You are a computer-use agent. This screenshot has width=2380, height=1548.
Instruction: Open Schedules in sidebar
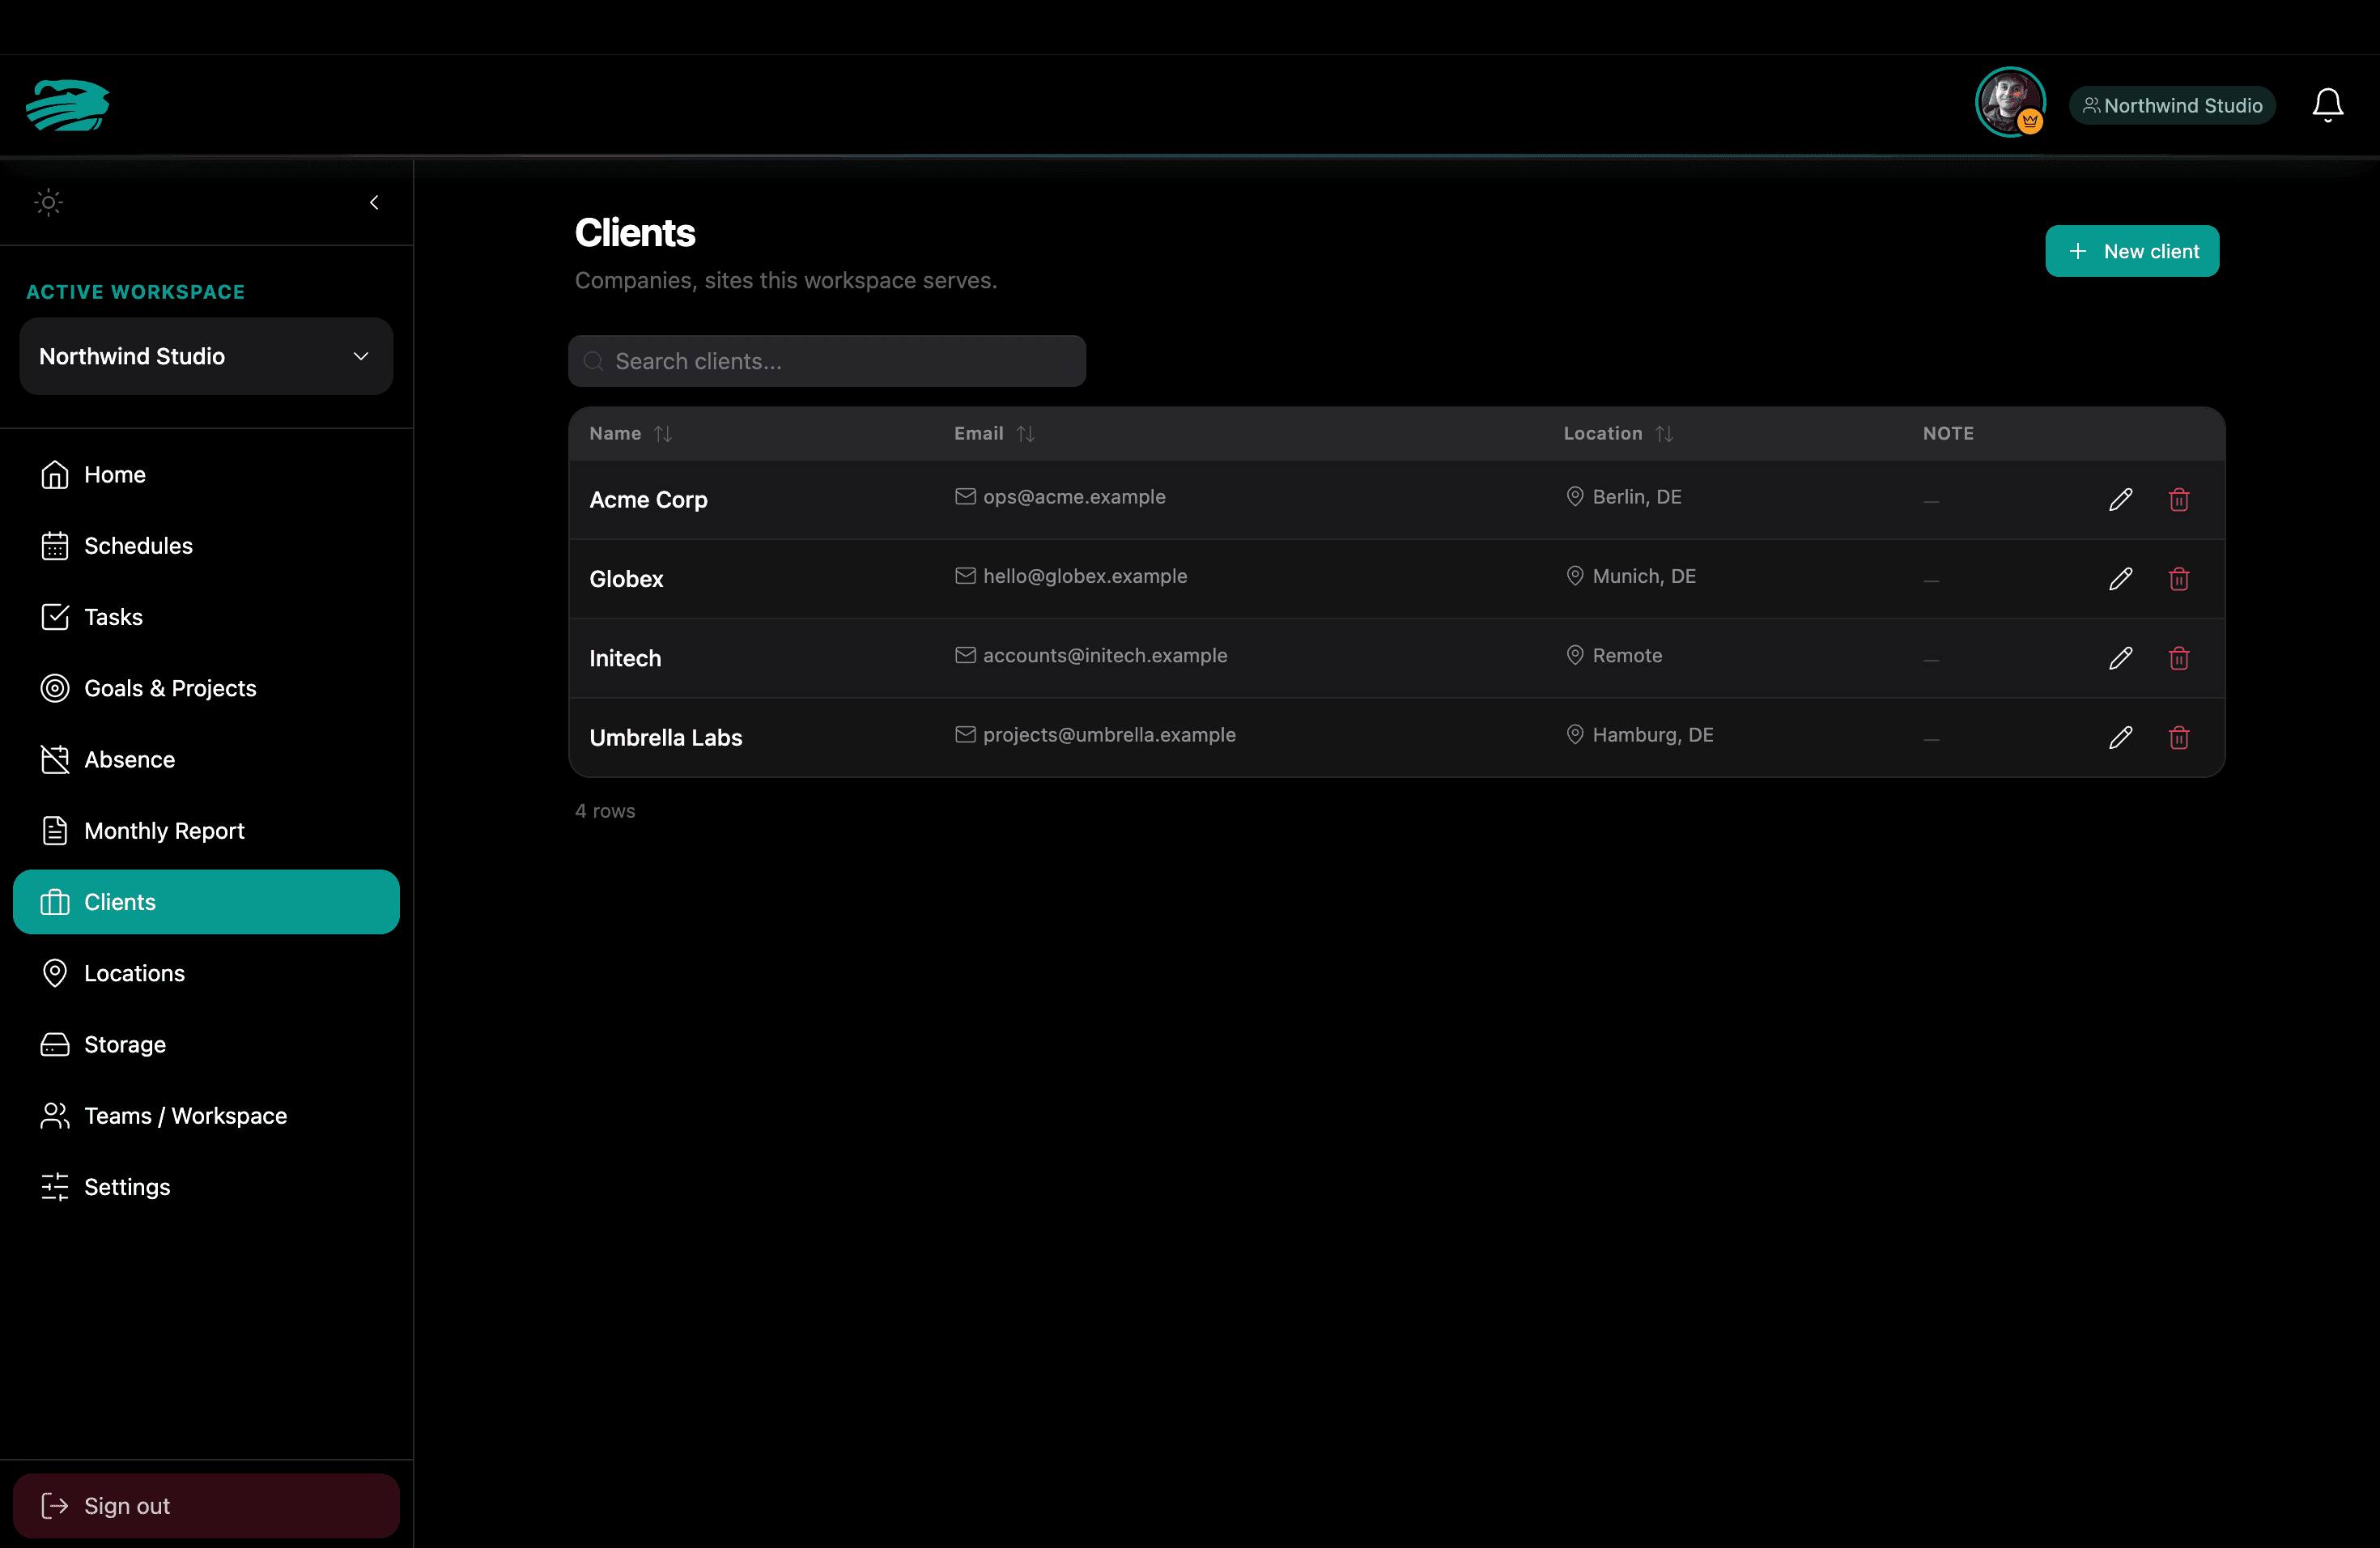[206, 545]
